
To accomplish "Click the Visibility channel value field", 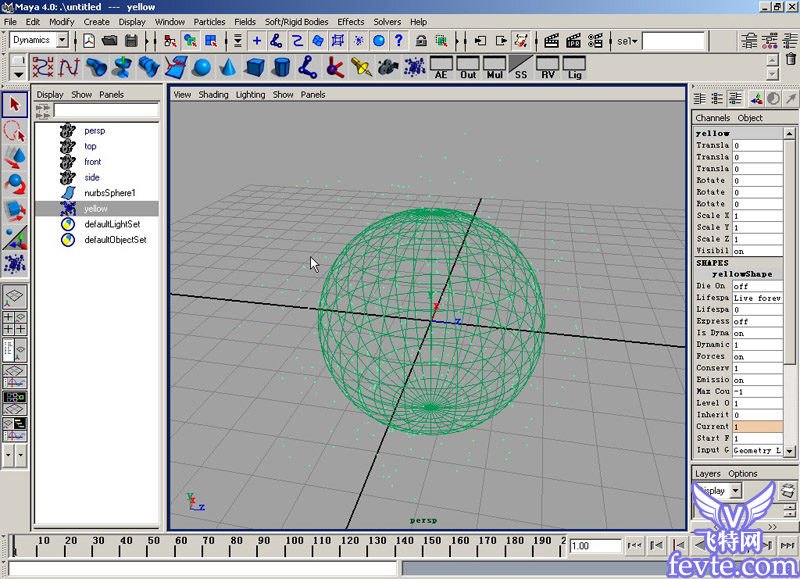I will tap(757, 251).
